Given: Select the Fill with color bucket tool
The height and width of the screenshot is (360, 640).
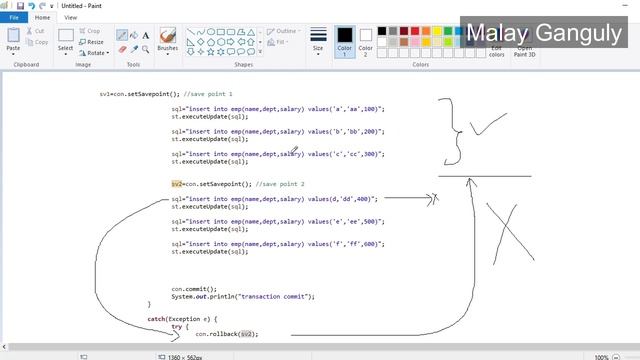Looking at the screenshot, I should click(134, 36).
